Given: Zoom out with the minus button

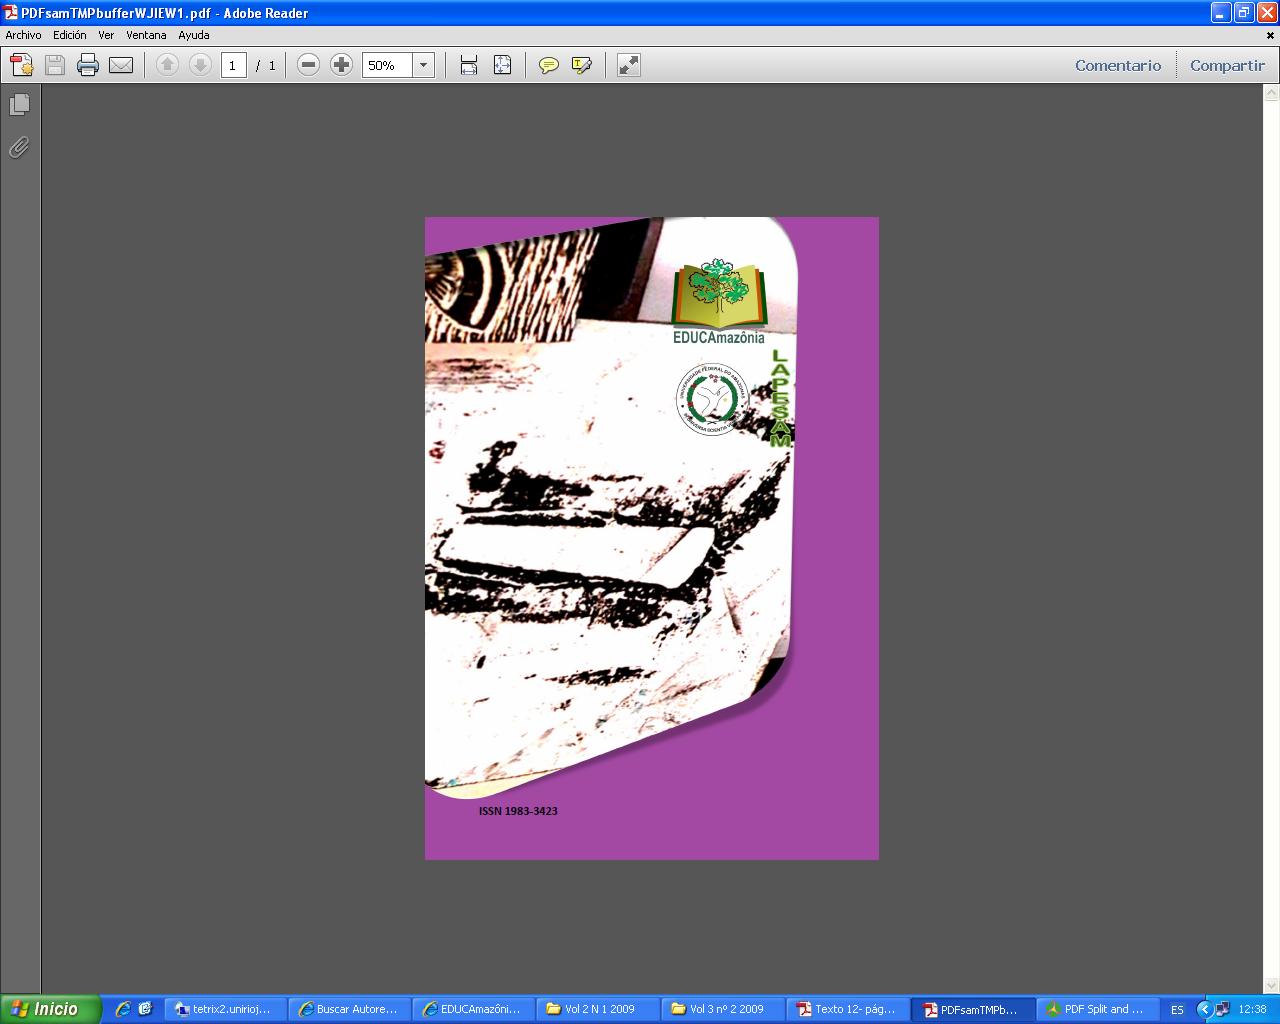Looking at the screenshot, I should tap(309, 66).
